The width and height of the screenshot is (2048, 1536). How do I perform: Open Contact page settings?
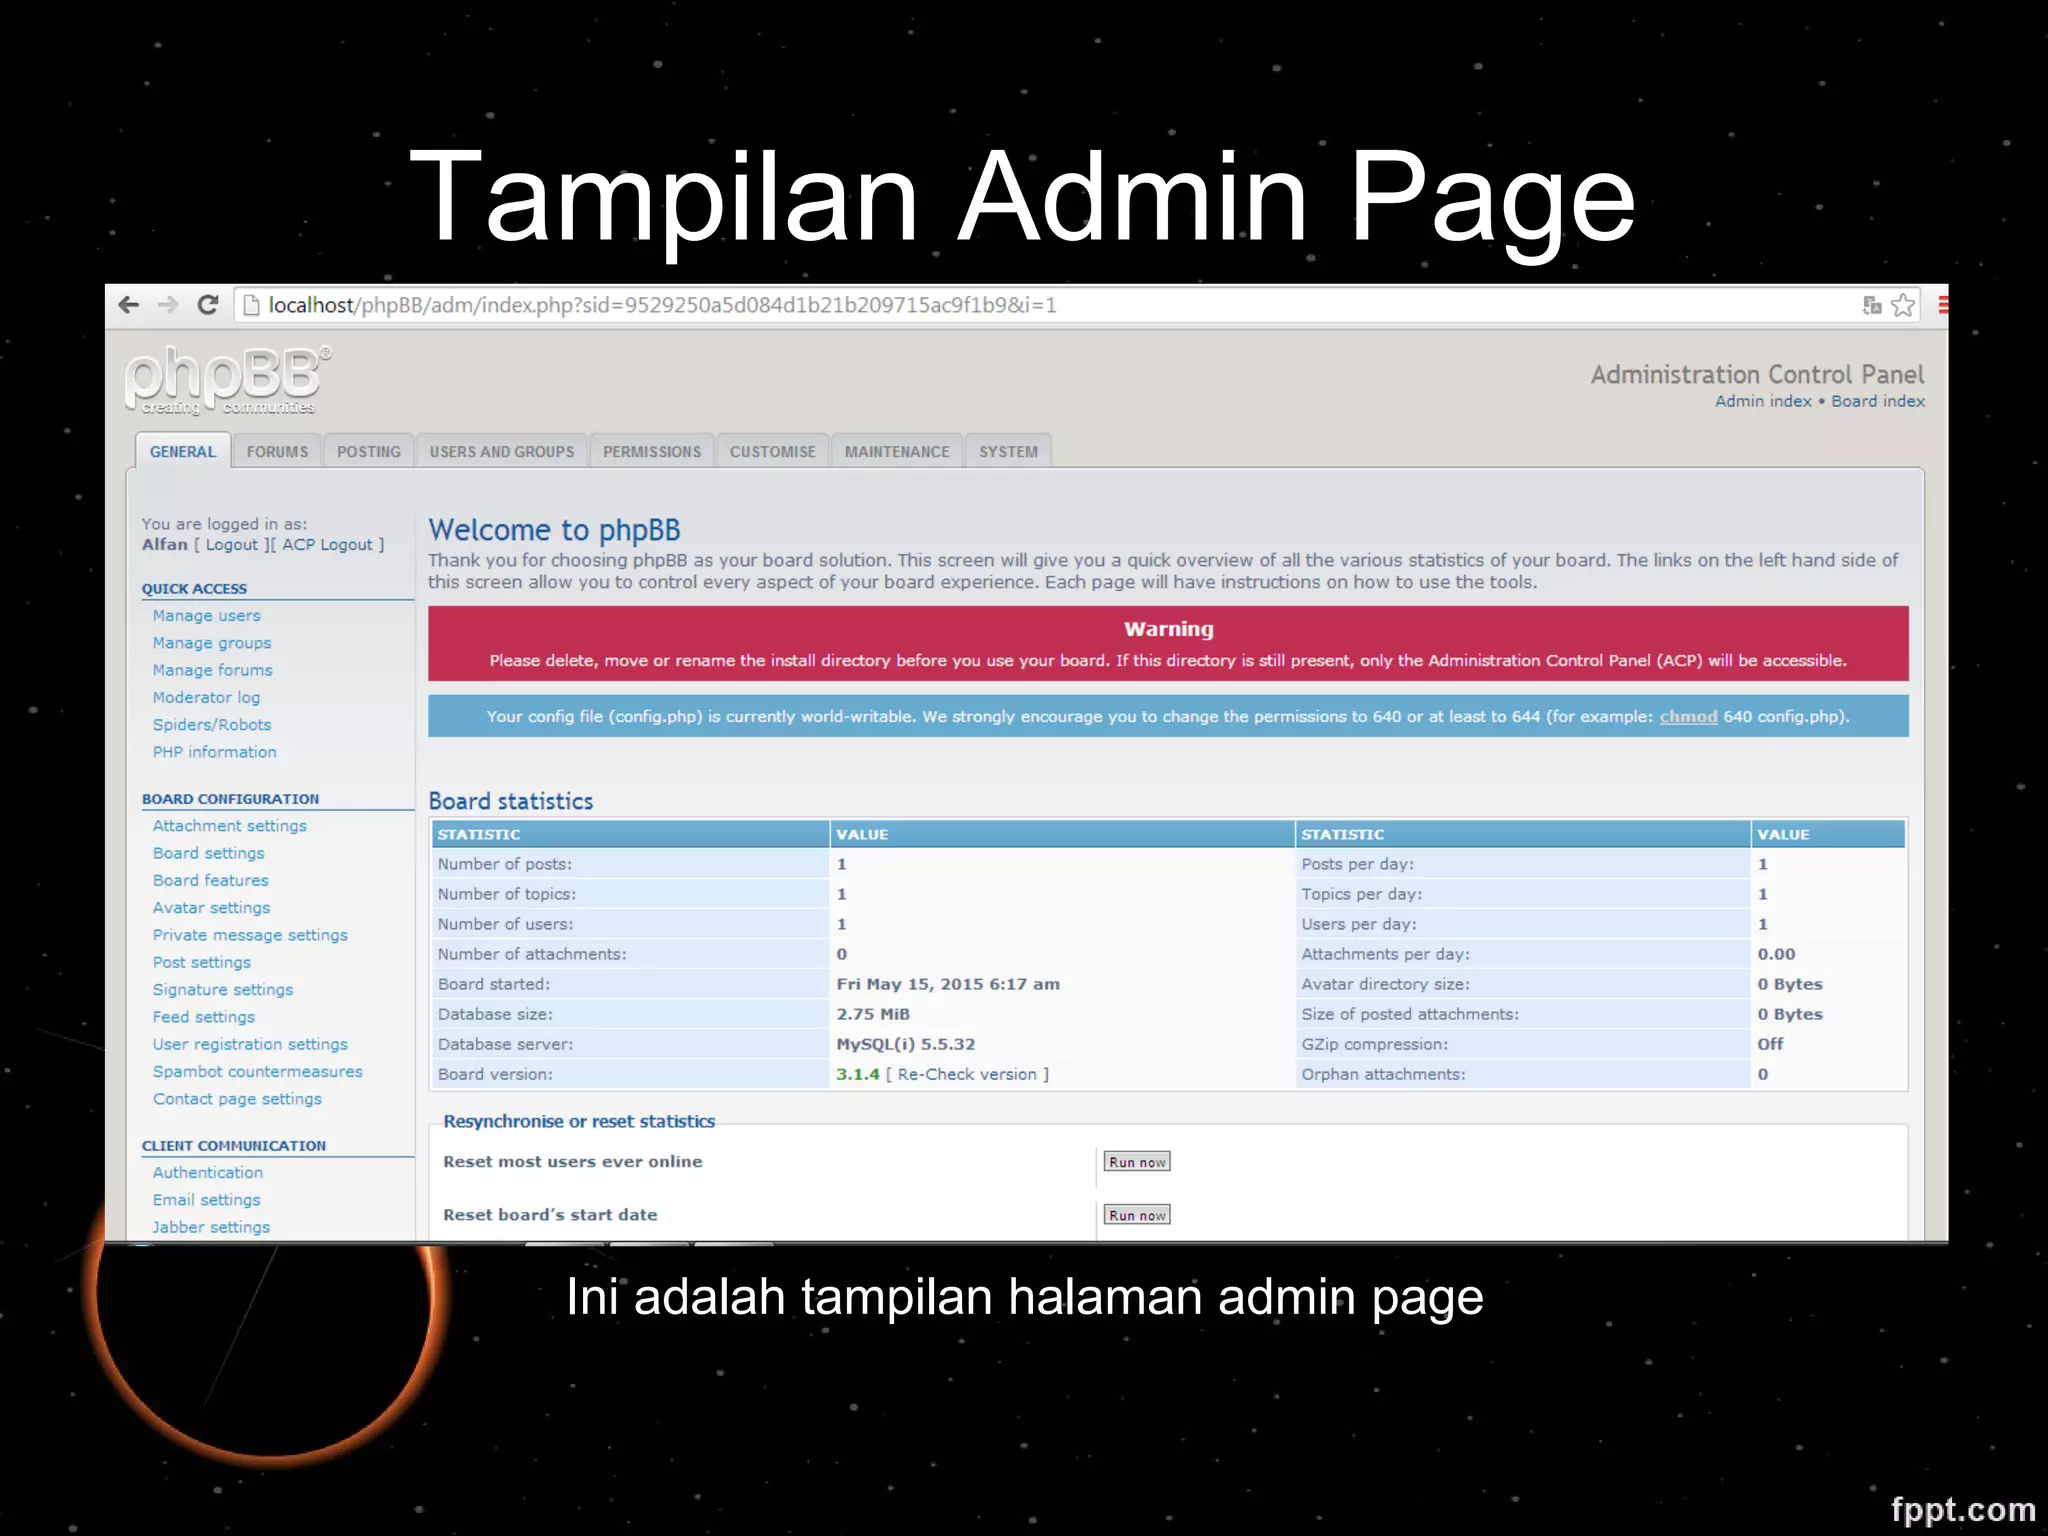coord(237,1098)
